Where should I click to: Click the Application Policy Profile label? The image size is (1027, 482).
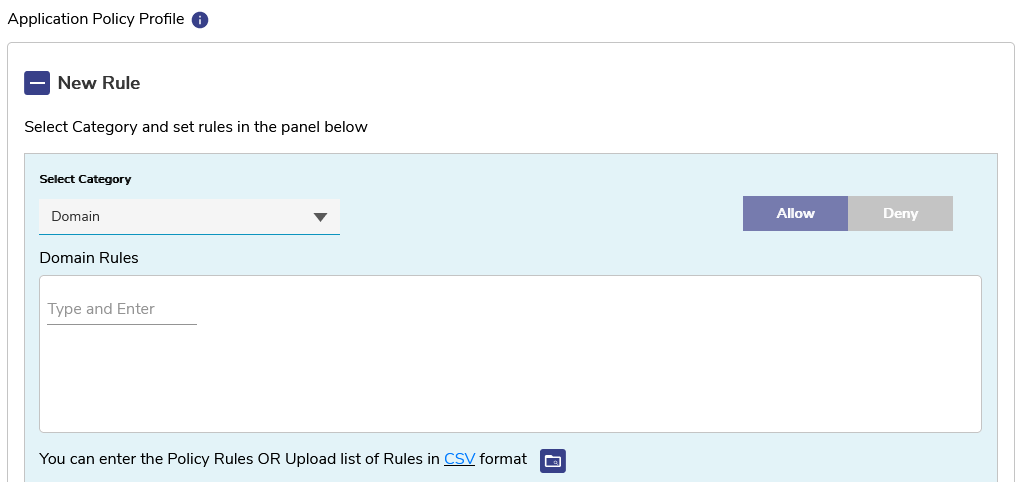[95, 19]
